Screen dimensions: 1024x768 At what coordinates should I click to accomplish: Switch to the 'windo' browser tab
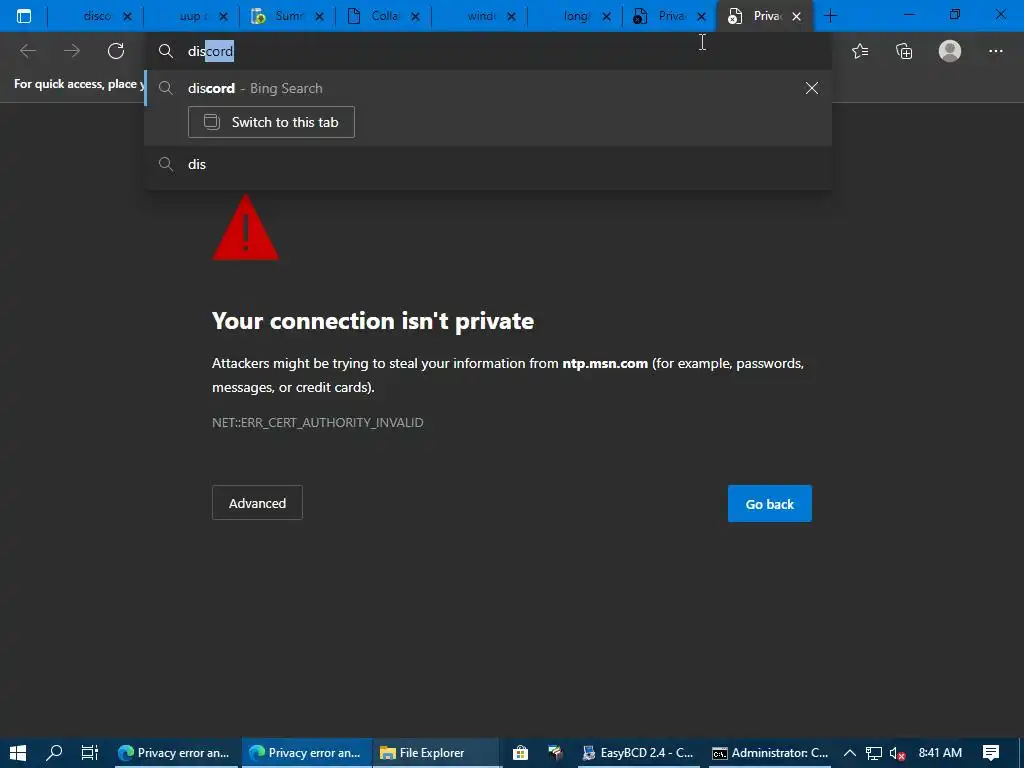point(479,16)
